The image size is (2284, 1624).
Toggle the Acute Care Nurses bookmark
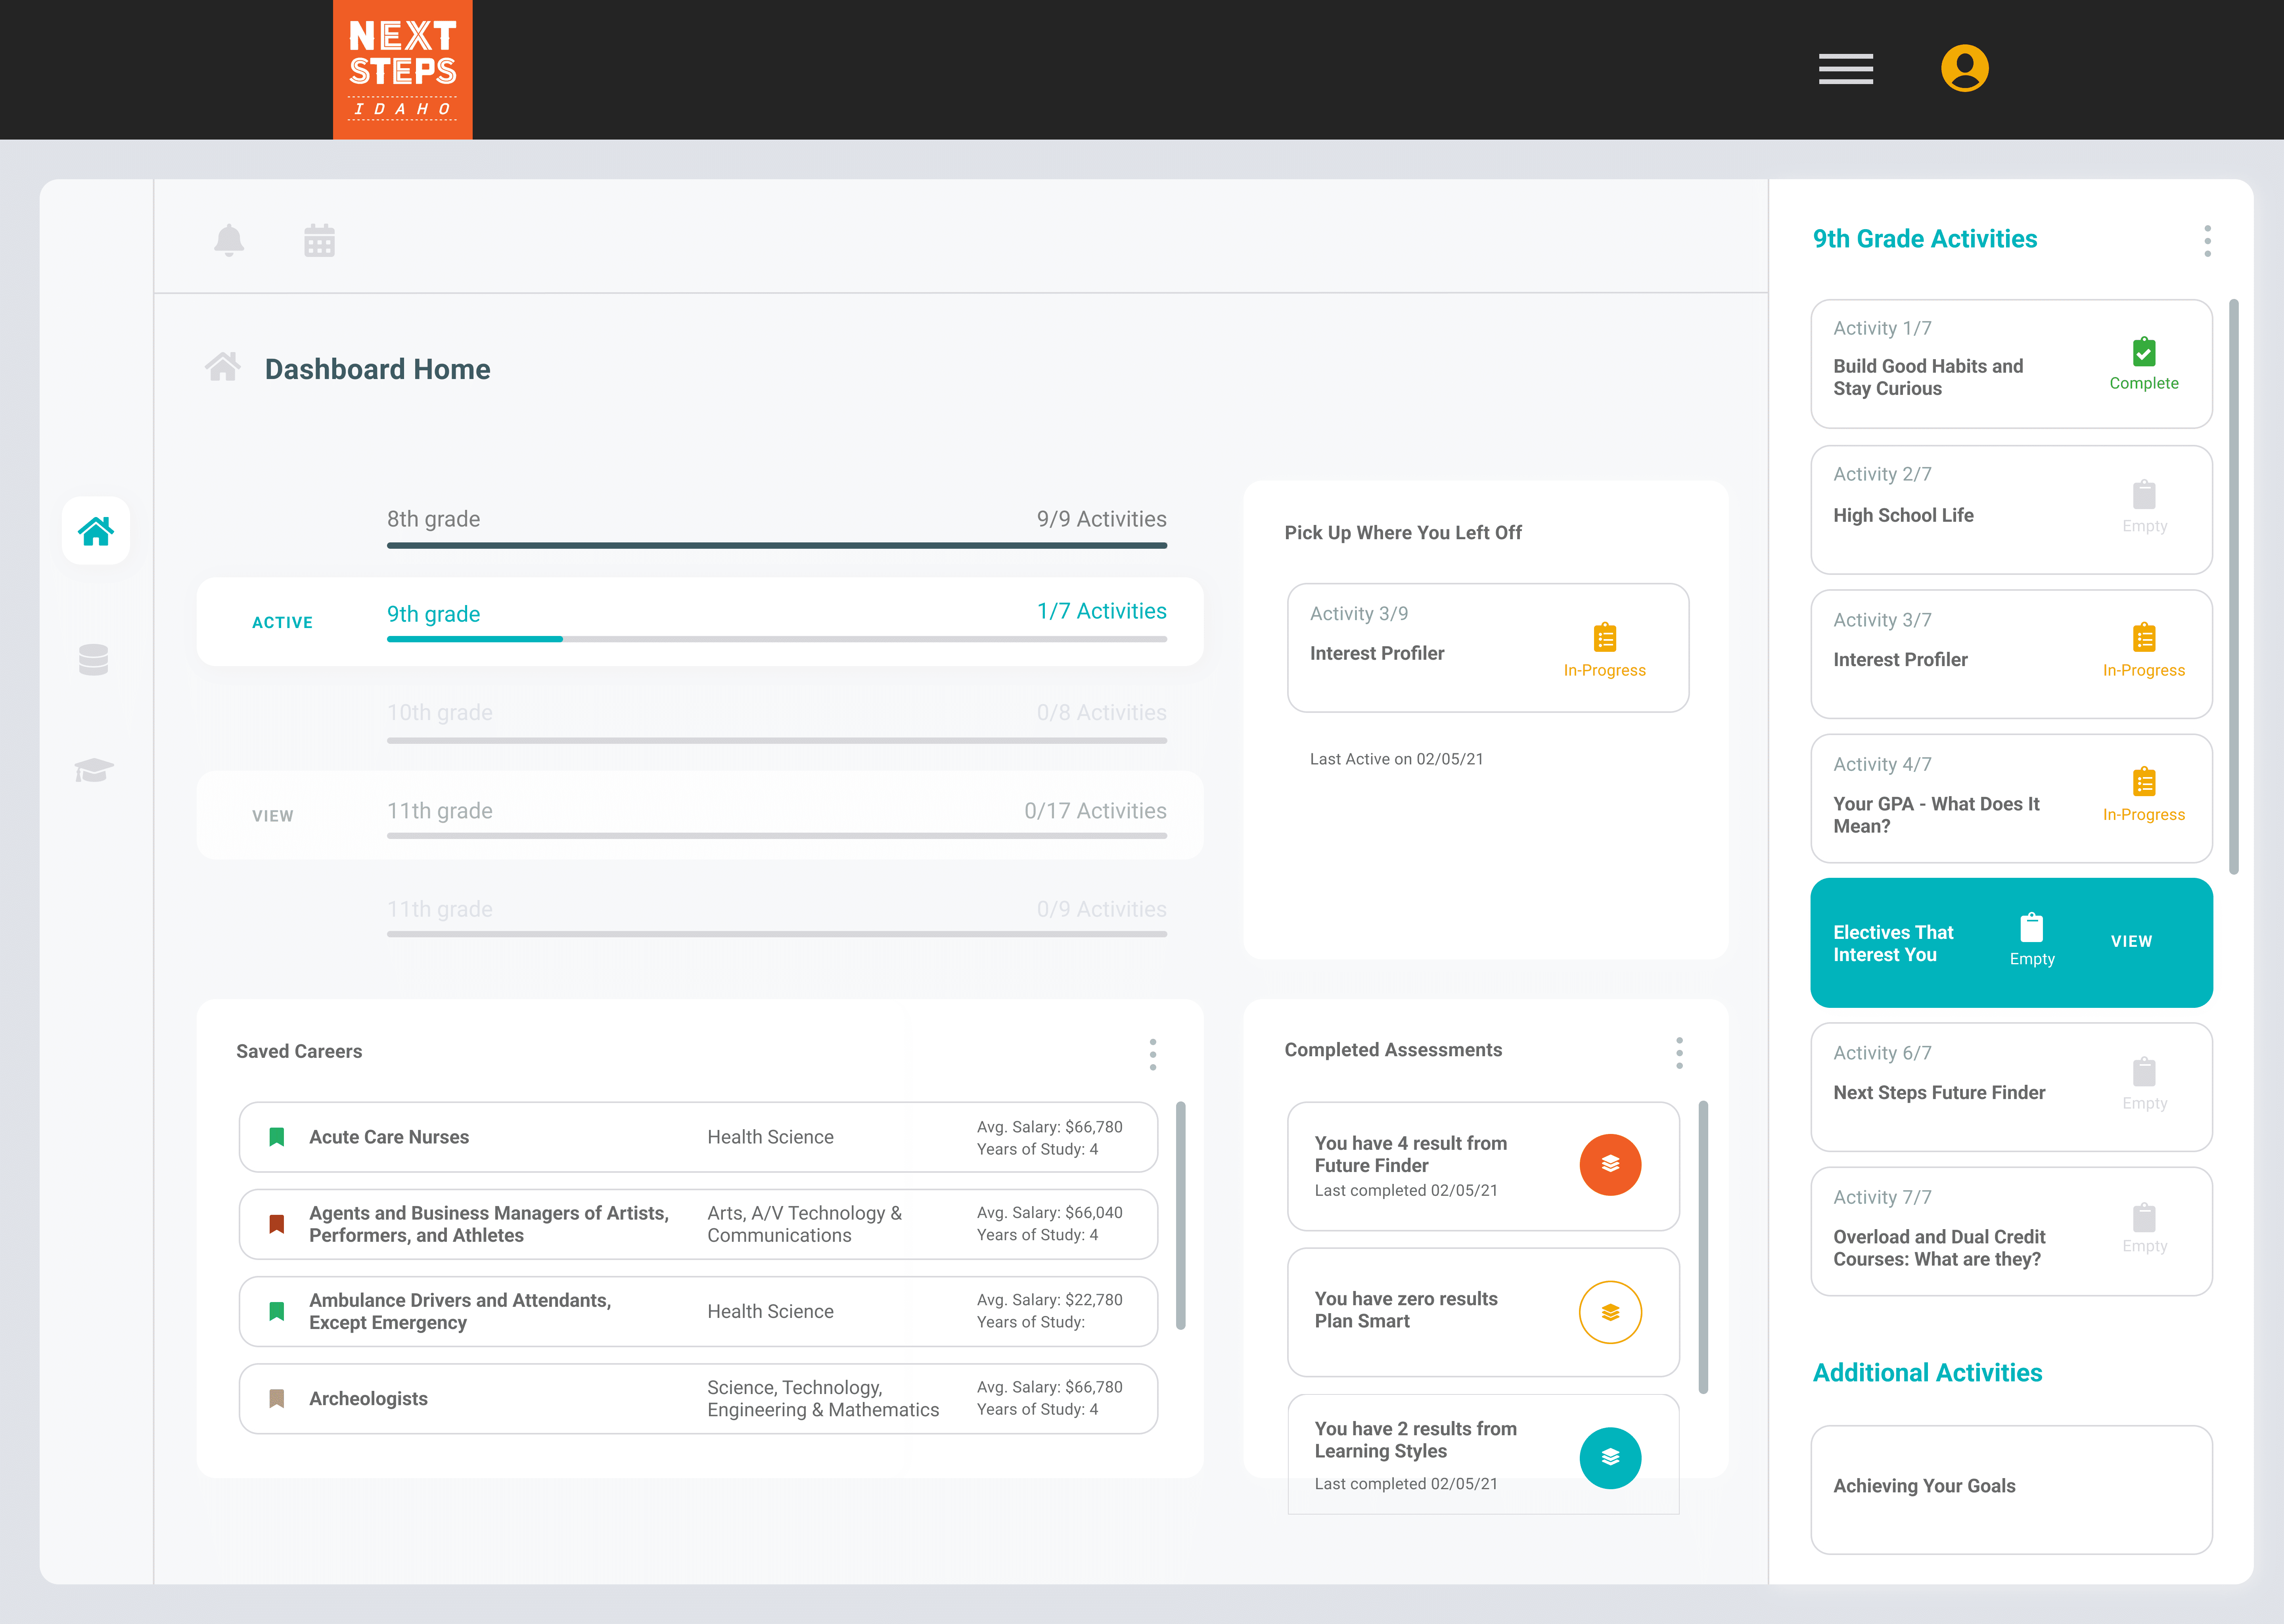point(277,1137)
